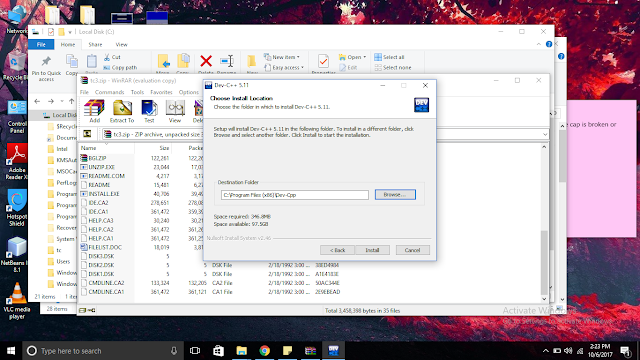Click the Browse... button
The image size is (640, 360).
(395, 195)
